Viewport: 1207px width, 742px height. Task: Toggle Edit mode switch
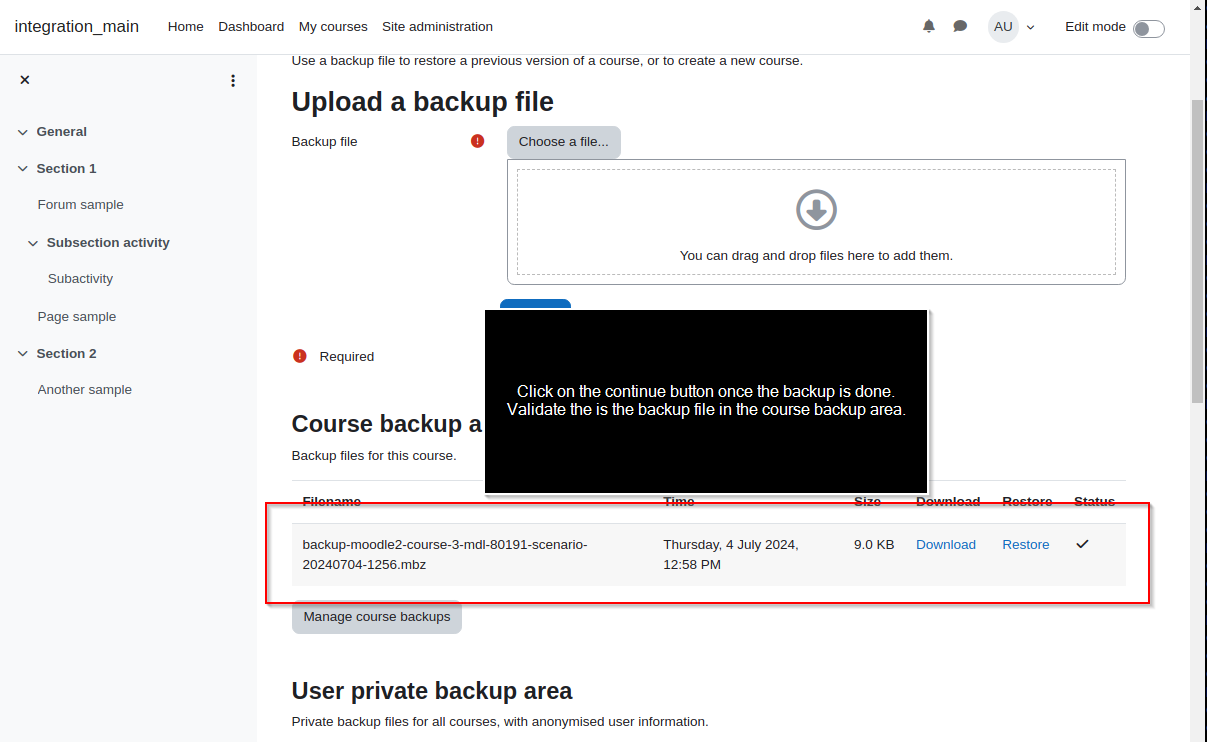click(x=1148, y=28)
